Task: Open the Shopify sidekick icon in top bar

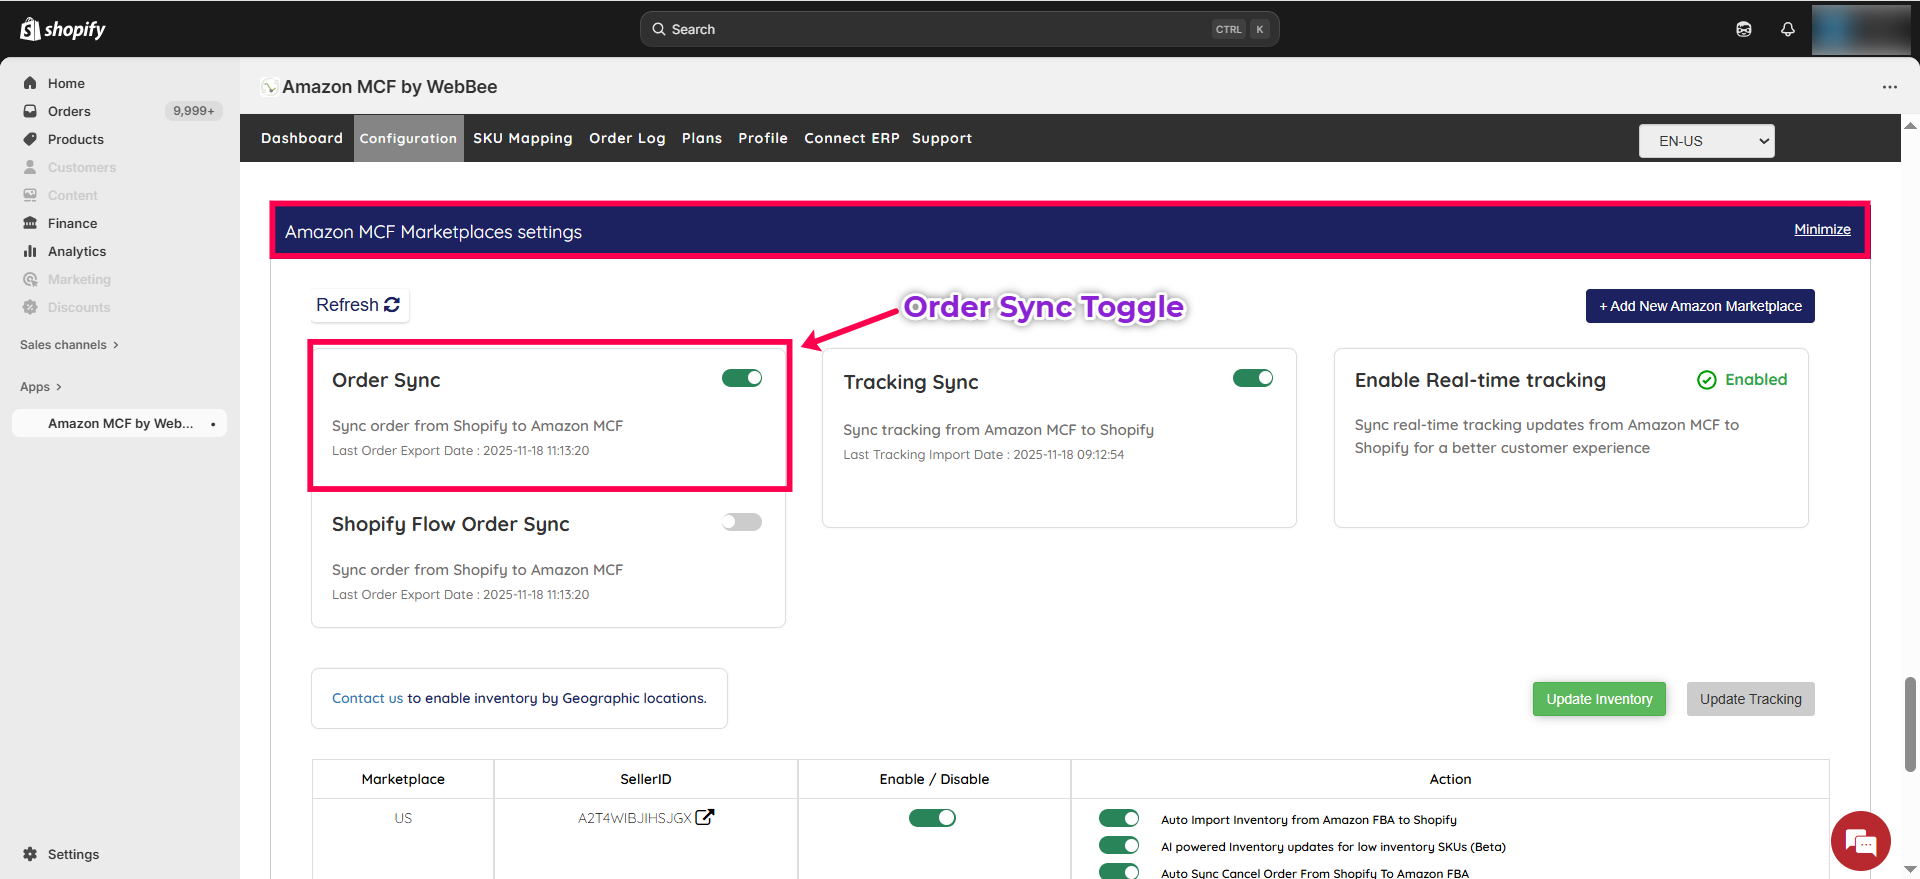Action: (x=1743, y=29)
